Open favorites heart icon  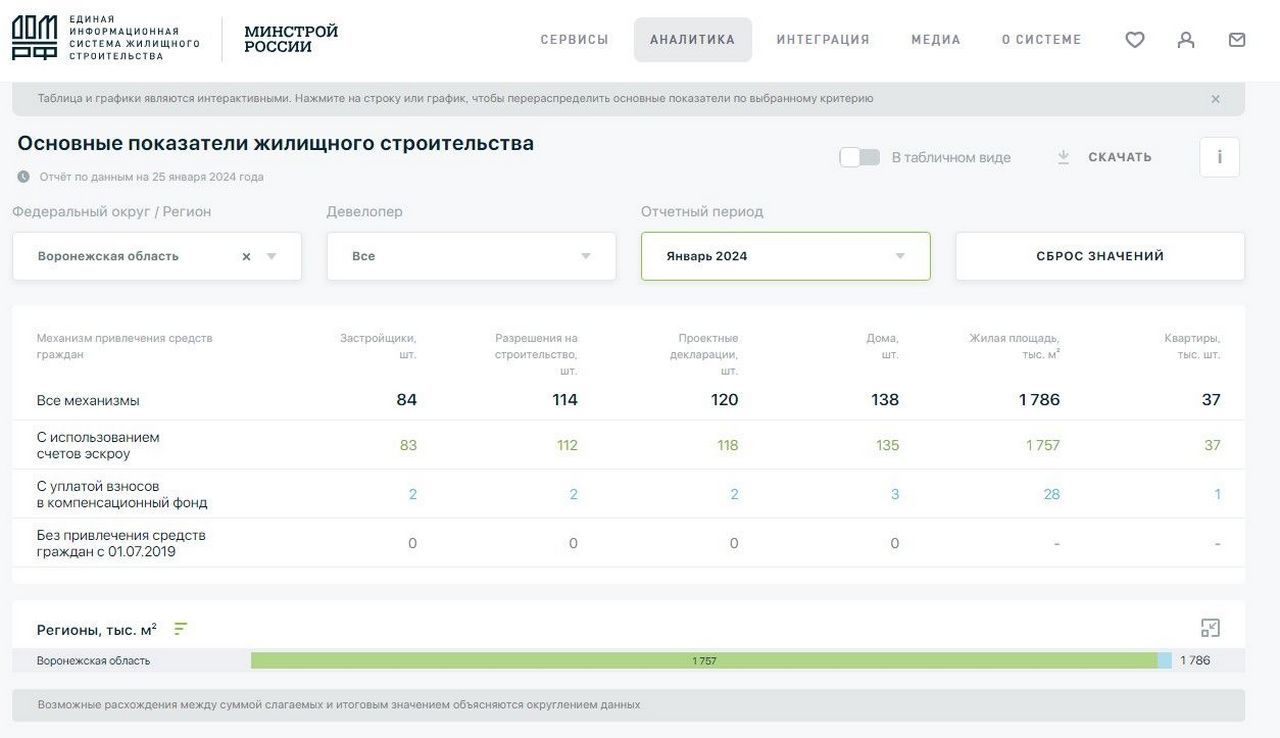pyautogui.click(x=1135, y=40)
